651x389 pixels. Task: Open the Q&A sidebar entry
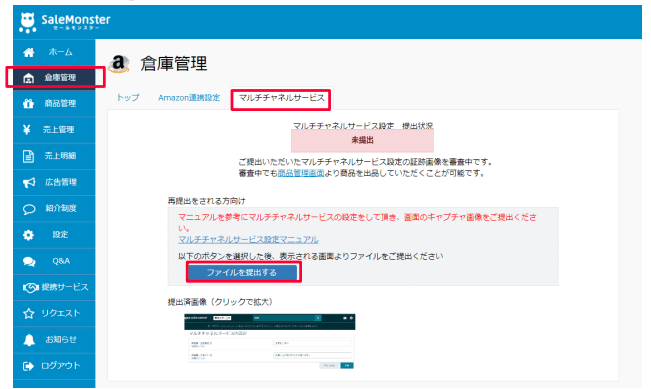pyautogui.click(x=61, y=261)
